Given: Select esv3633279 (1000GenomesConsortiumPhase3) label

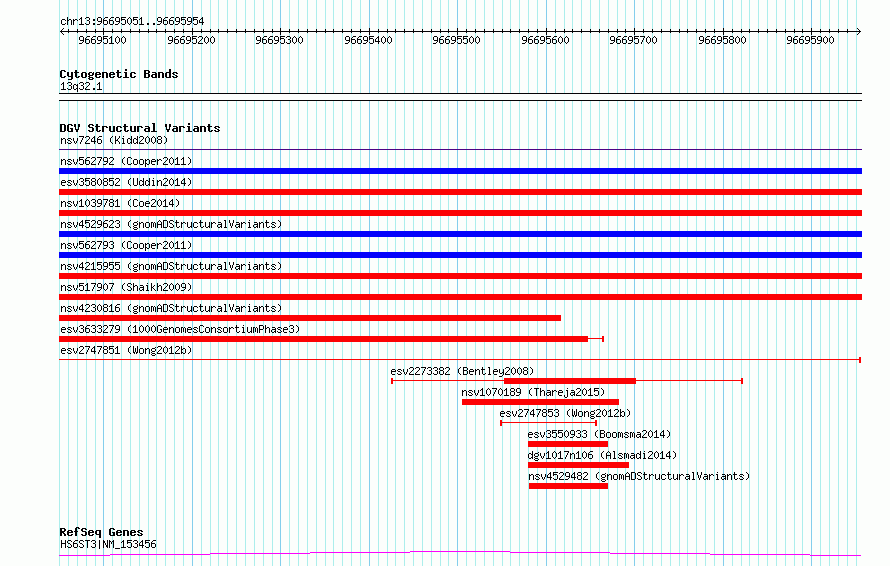Looking at the screenshot, I should [x=180, y=329].
